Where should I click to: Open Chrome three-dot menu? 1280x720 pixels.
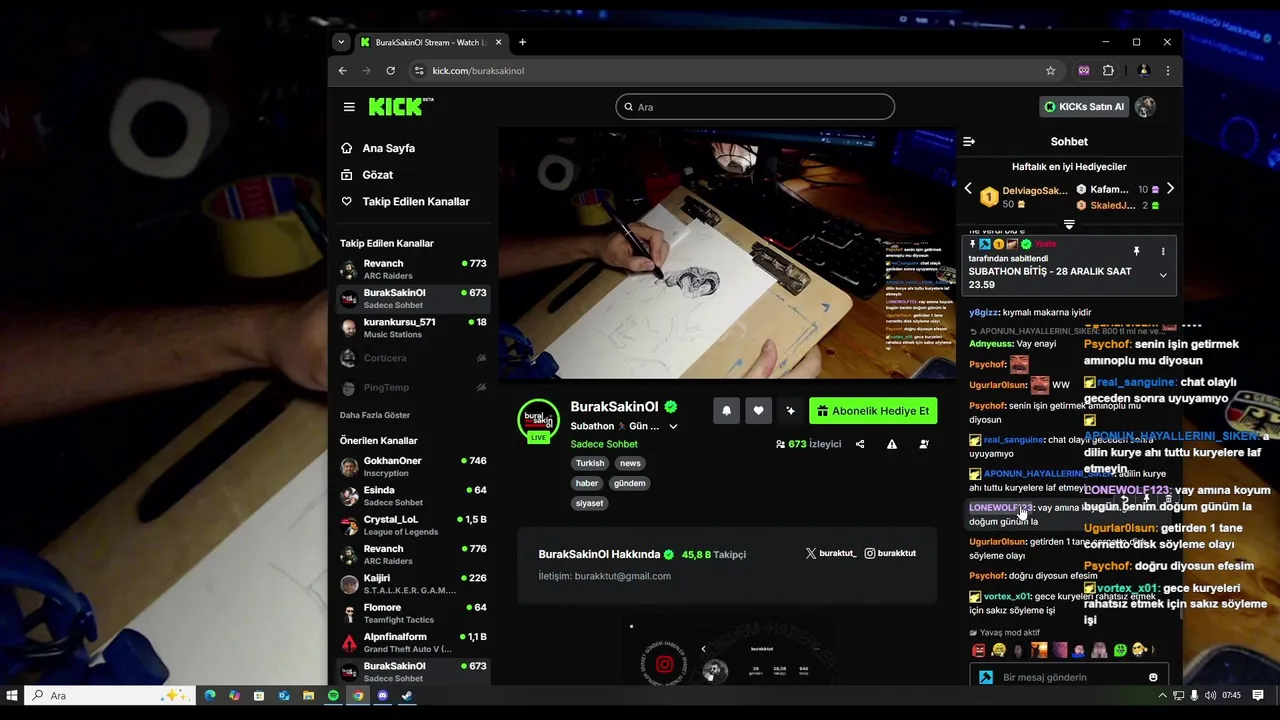click(x=1167, y=71)
